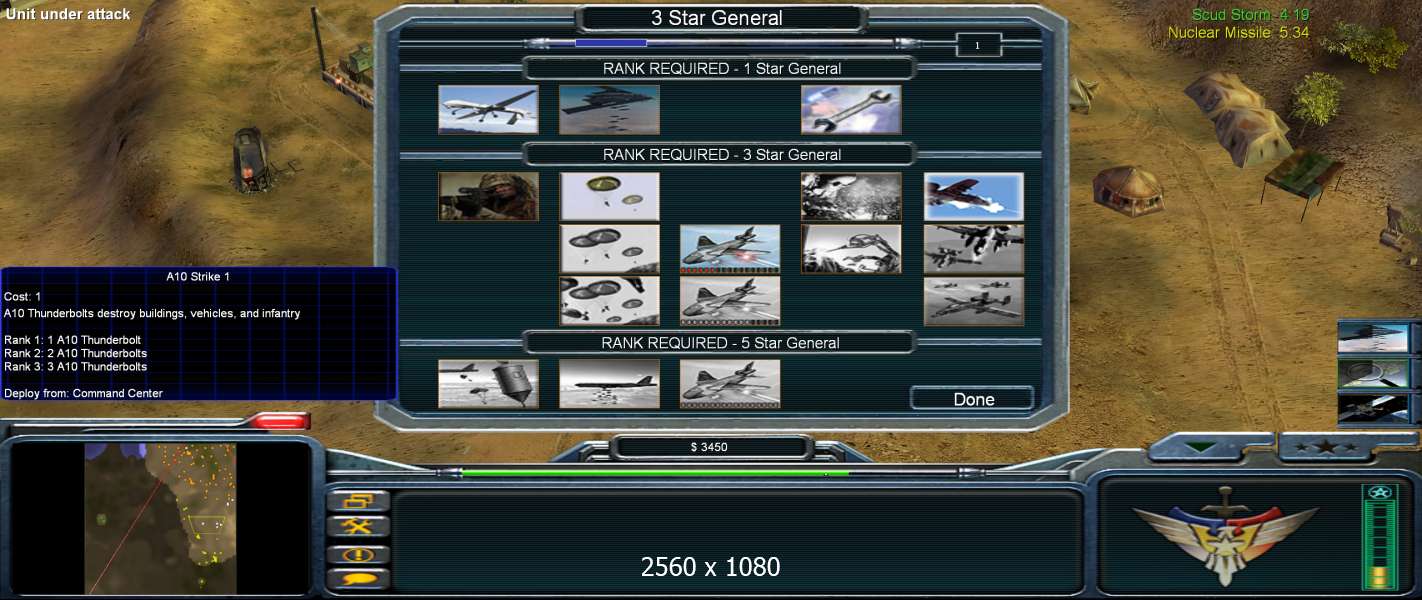Pick the grayscale helicopter power icon

(851, 249)
